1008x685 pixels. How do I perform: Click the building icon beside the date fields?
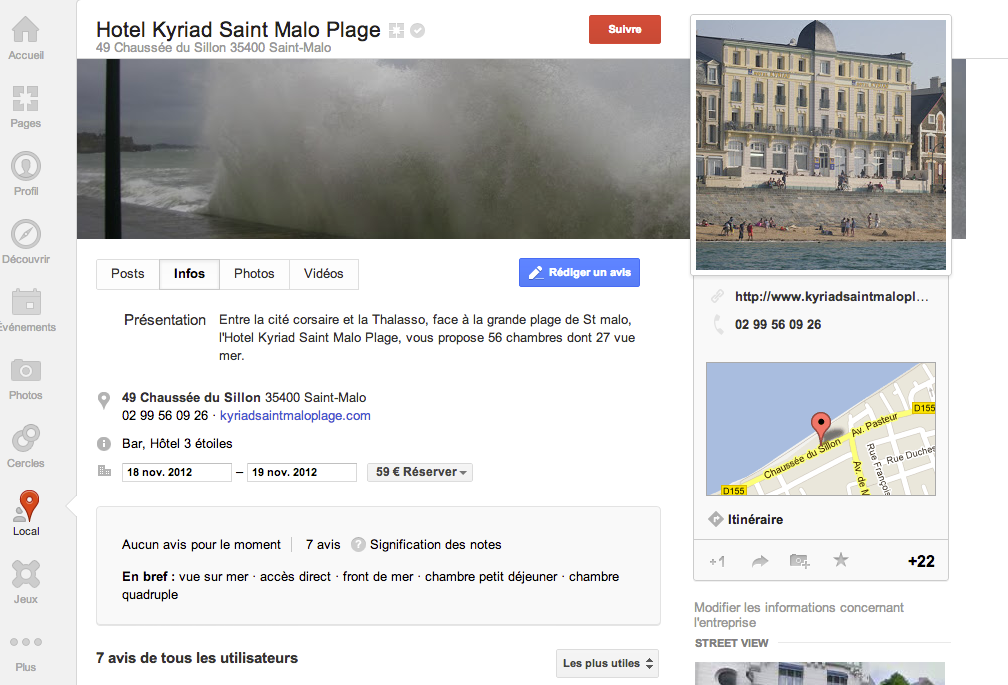pos(104,471)
